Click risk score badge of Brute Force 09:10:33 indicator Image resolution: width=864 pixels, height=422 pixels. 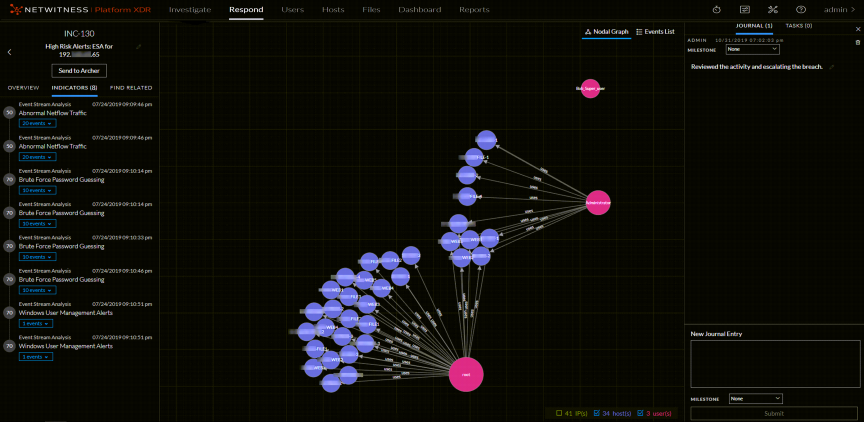click(9, 246)
